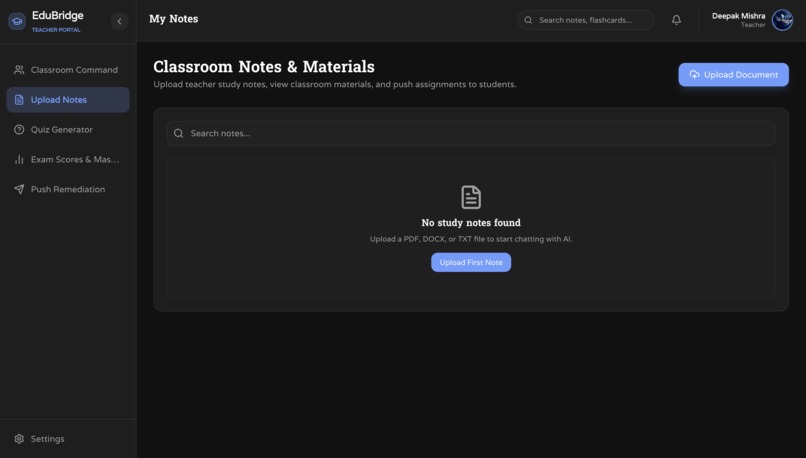Open Settings at the sidebar bottom
Image resolution: width=806 pixels, height=458 pixels.
68,438
